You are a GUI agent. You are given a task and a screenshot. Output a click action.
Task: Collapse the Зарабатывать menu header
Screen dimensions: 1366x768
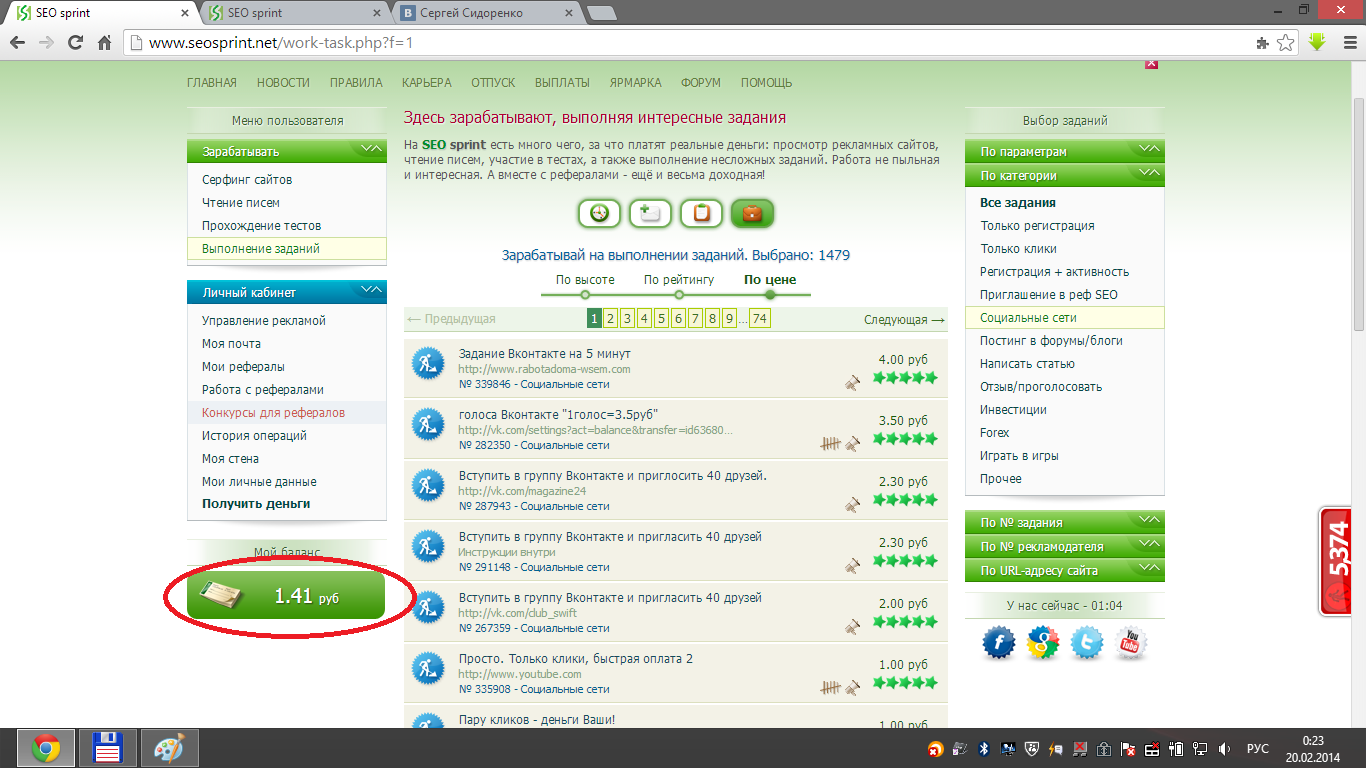(286, 151)
